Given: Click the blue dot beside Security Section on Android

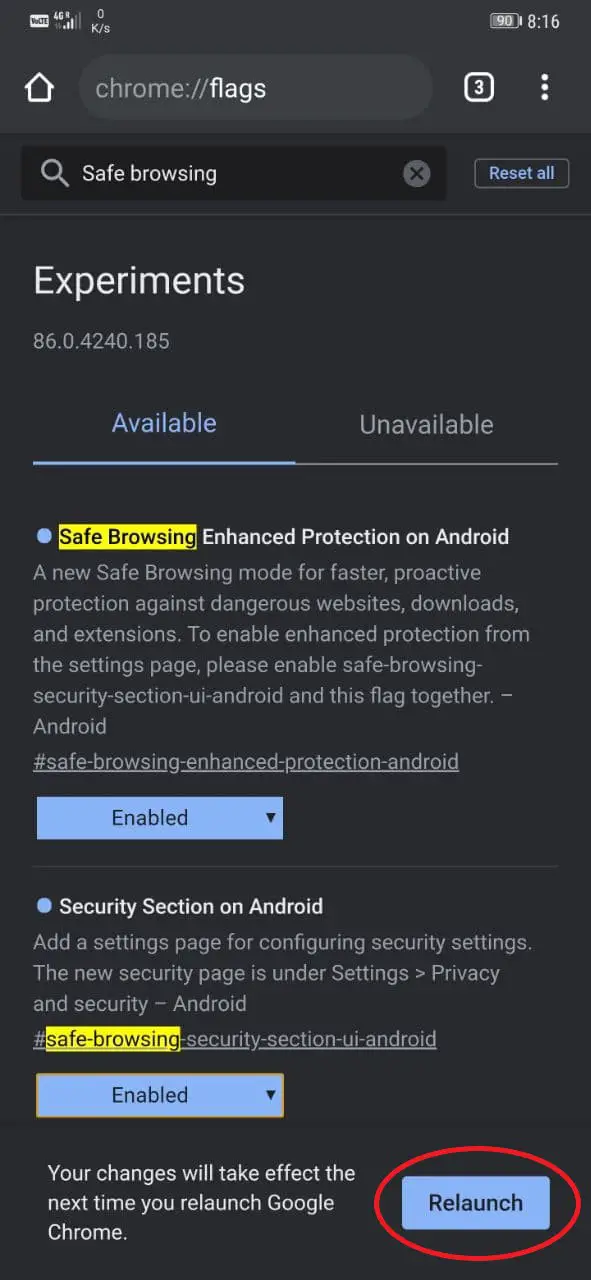Looking at the screenshot, I should (44, 906).
